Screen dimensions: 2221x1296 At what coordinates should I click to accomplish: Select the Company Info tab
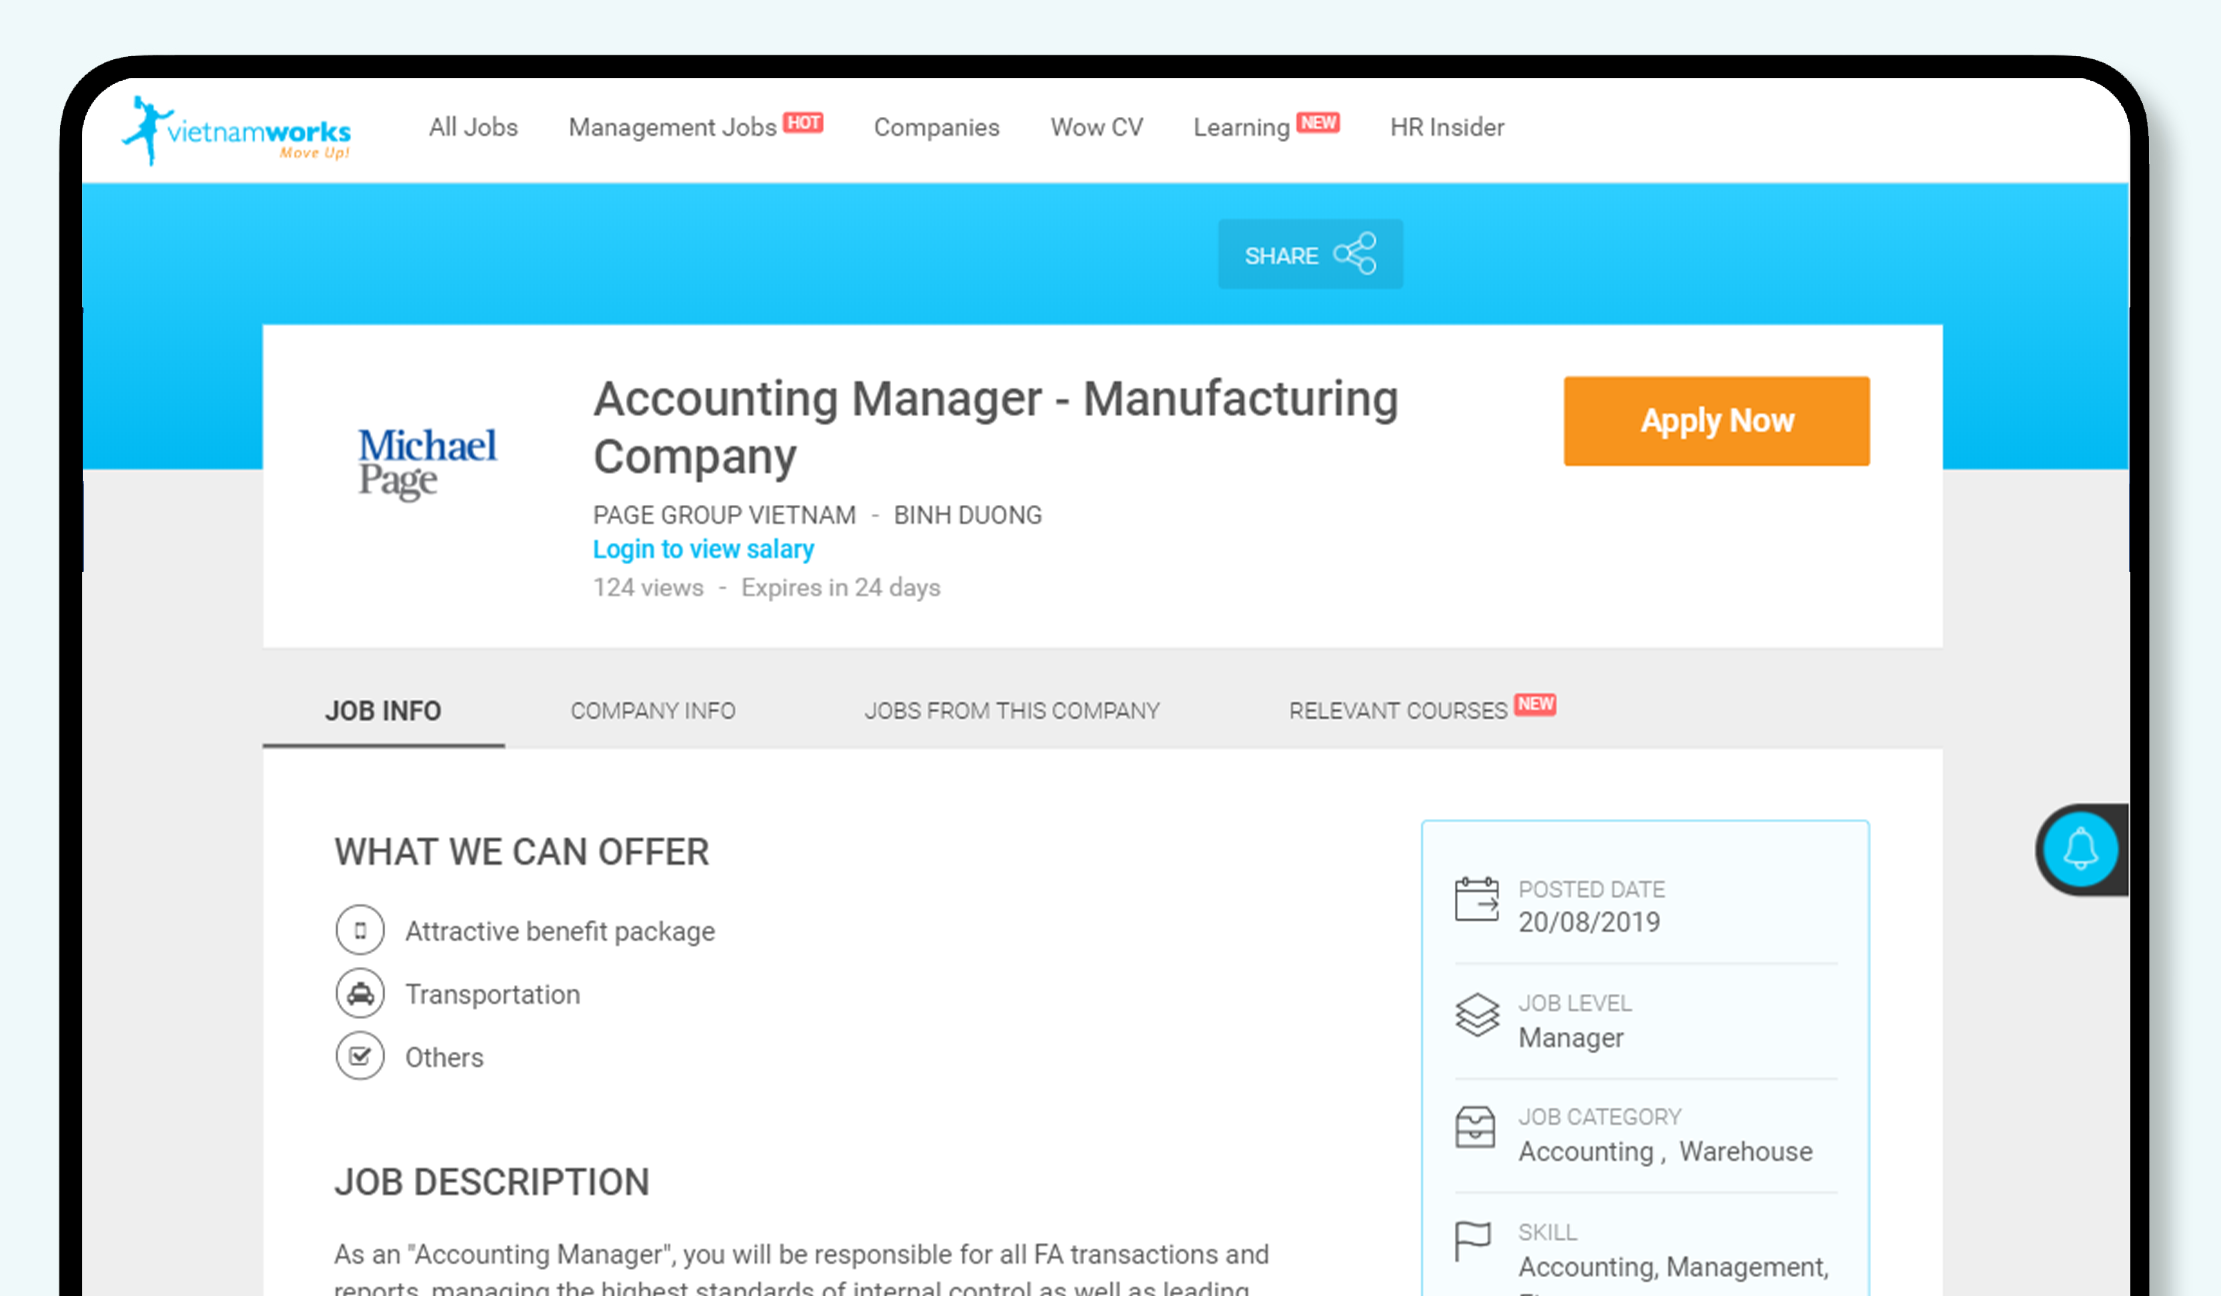[652, 711]
